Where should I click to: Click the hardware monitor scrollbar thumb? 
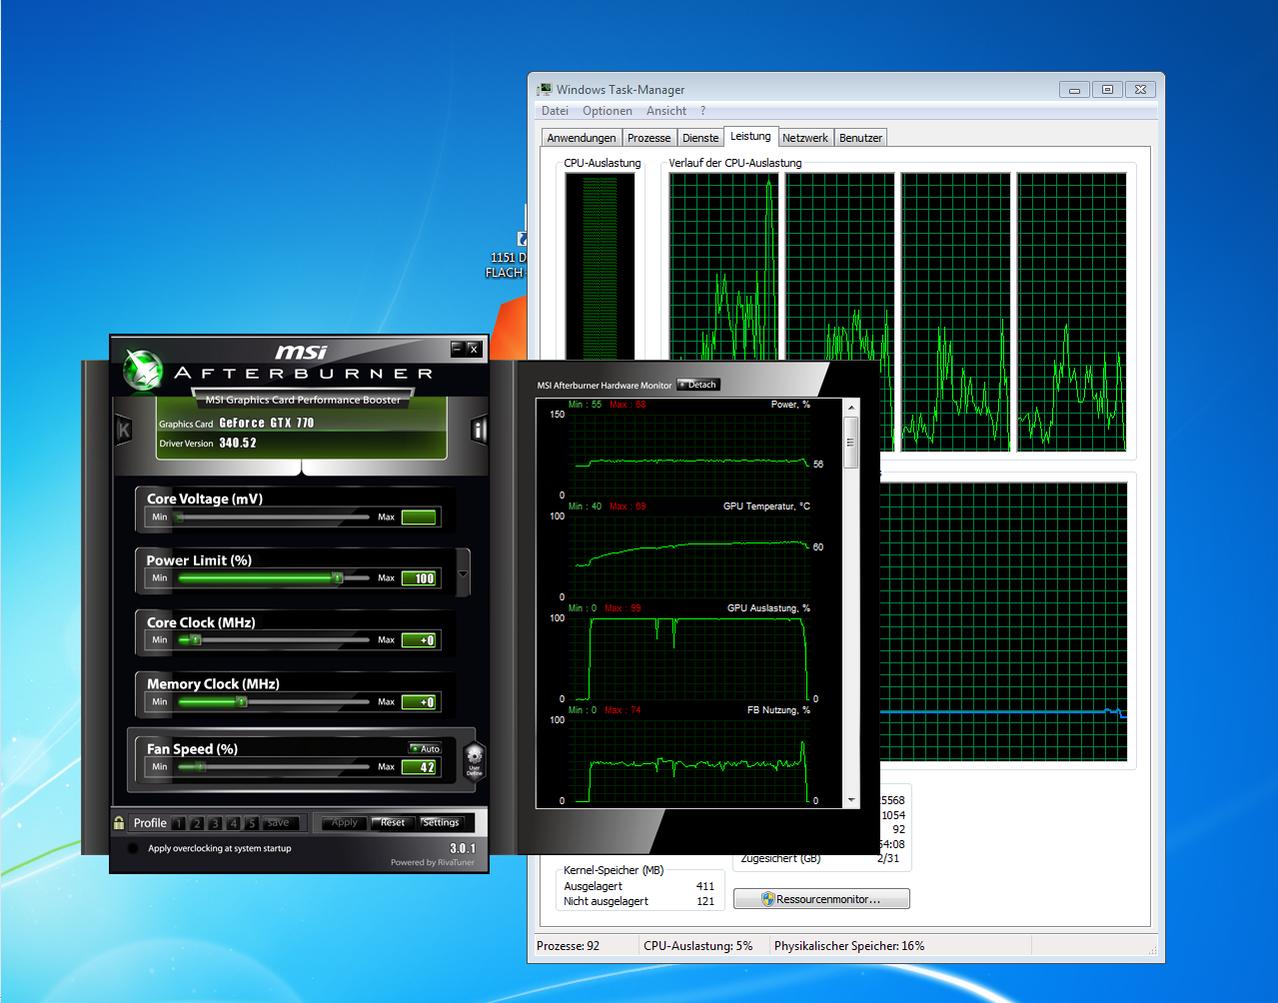tap(851, 442)
